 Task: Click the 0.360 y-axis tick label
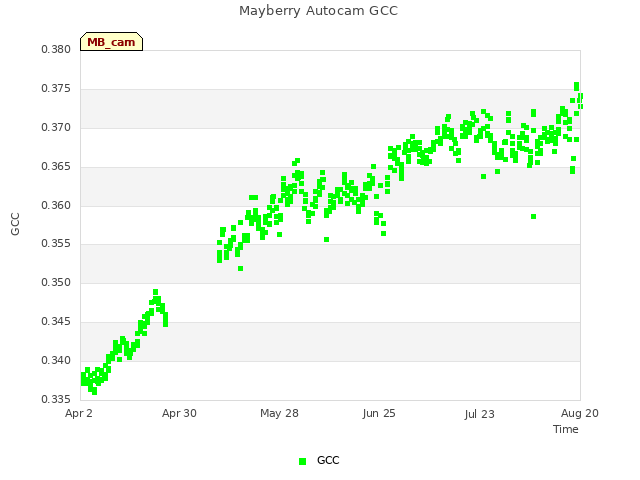click(56, 205)
